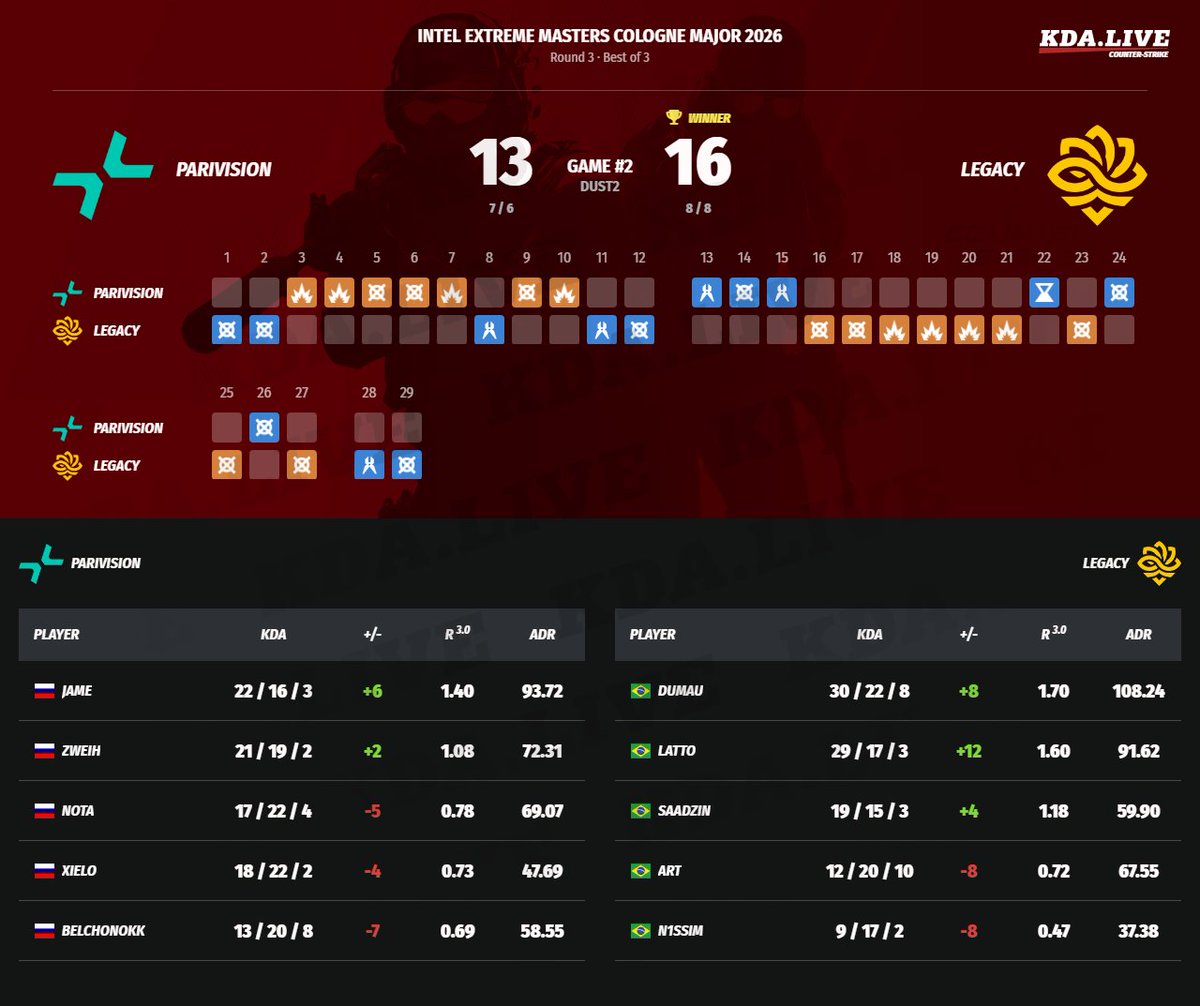Image resolution: width=1200 pixels, height=1006 pixels.
Task: Click the DUST2 map name
Action: (x=600, y=186)
